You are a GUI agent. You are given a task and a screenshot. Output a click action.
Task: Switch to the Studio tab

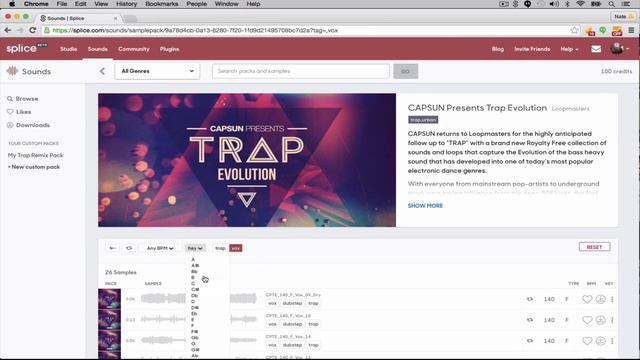[x=69, y=49]
